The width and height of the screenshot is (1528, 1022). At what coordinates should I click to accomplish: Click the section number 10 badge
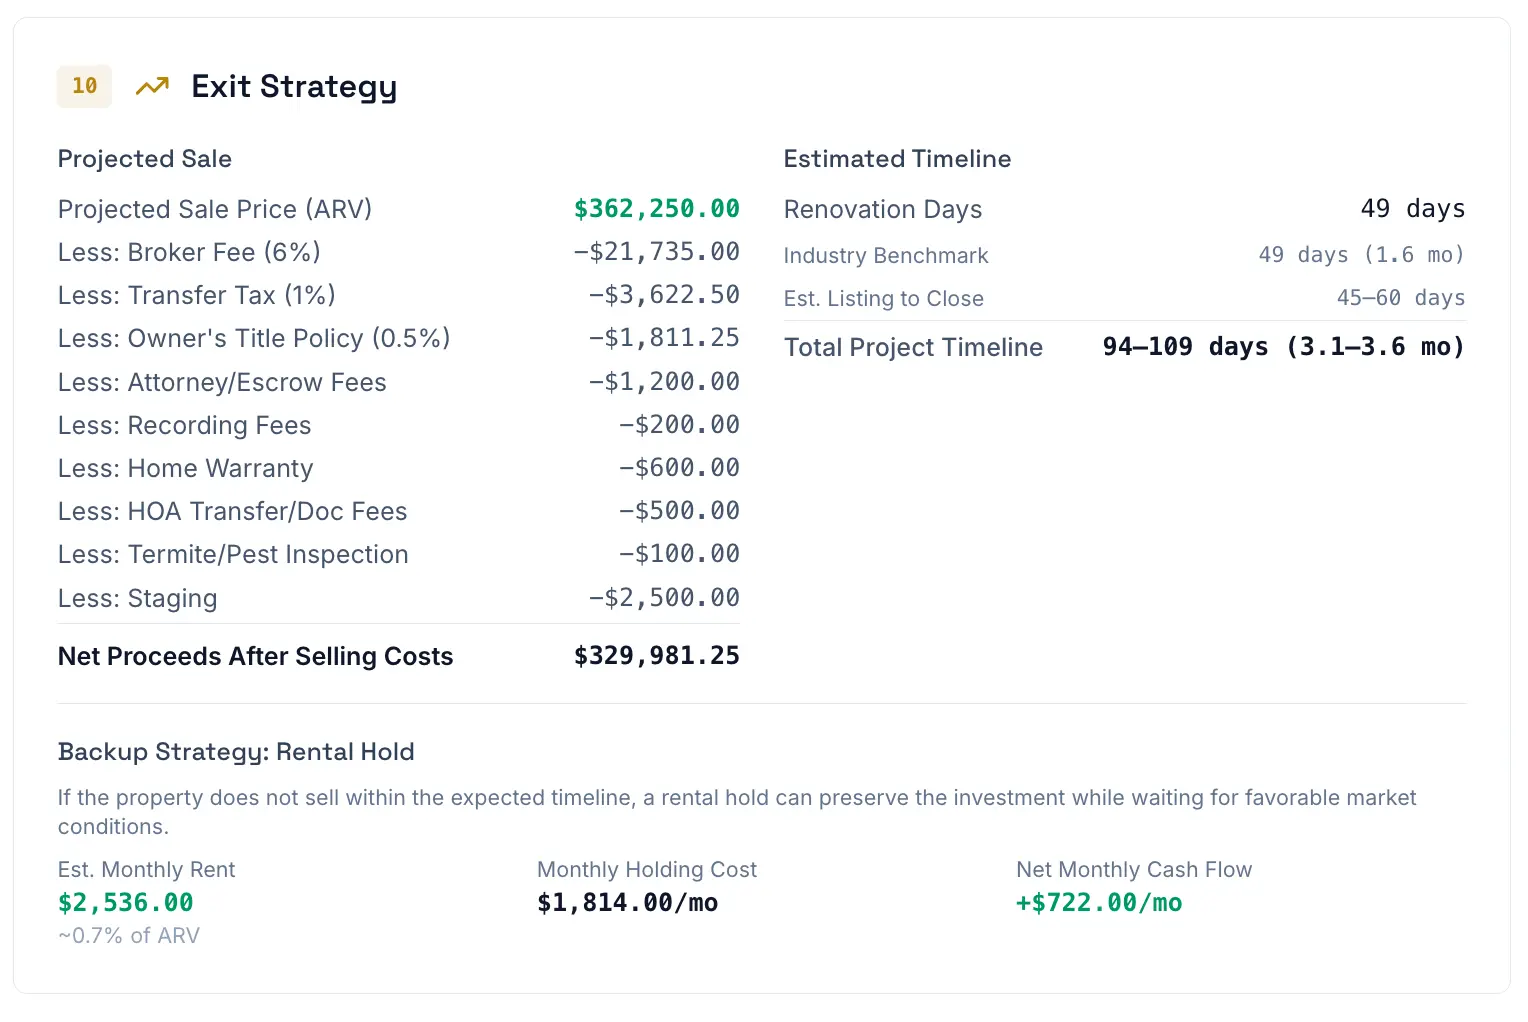point(85,87)
